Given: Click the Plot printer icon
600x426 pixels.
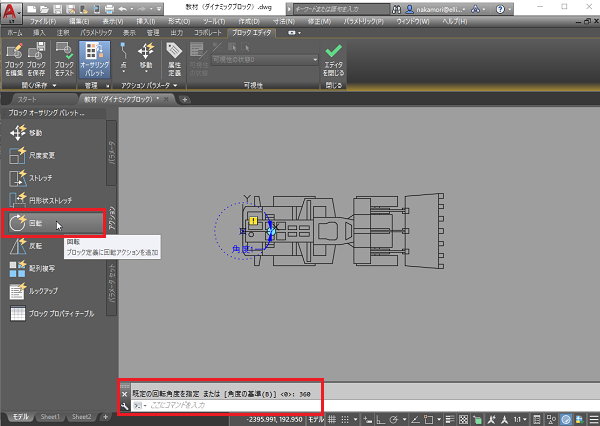Looking at the screenshot, I should 109,9.
